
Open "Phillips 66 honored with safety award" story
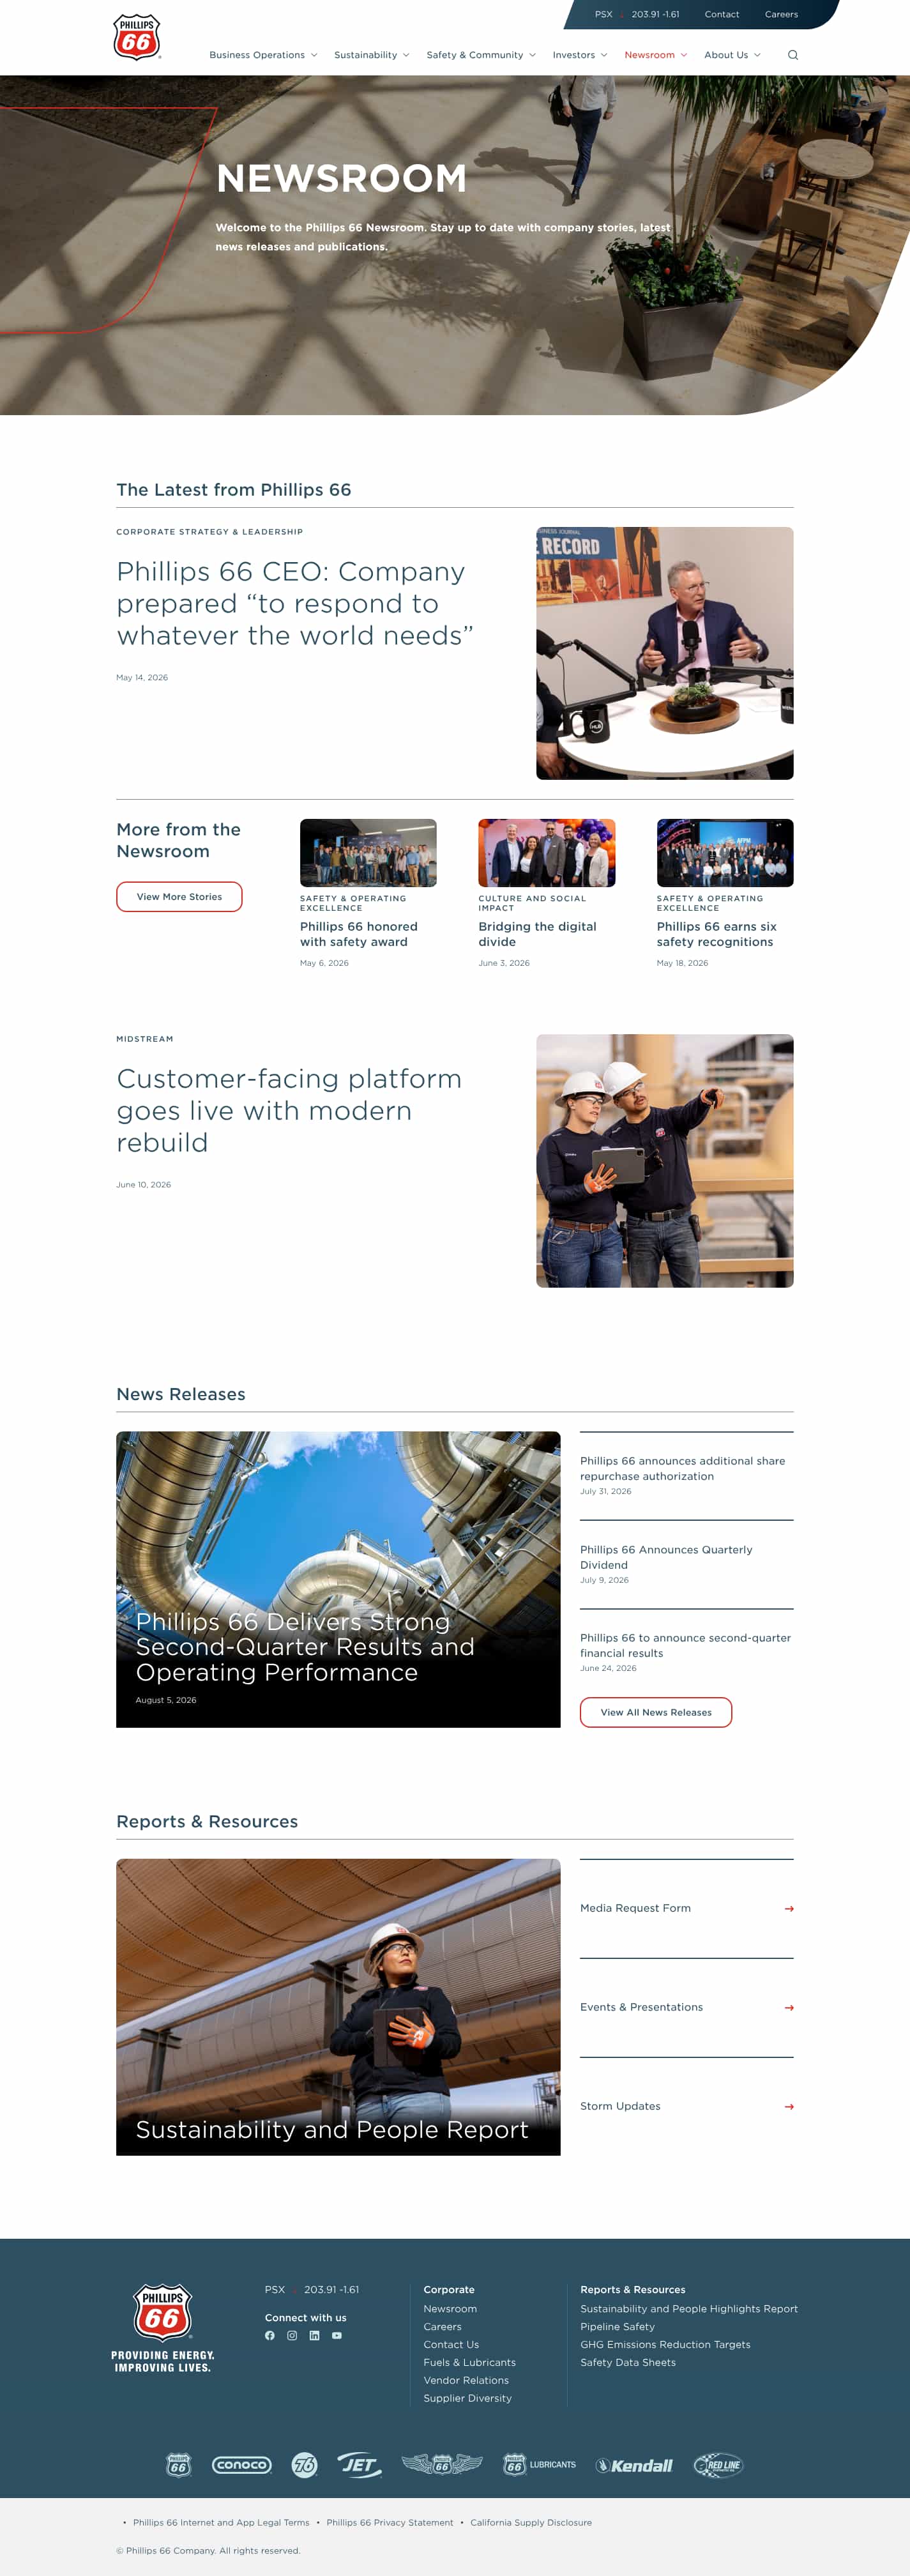pos(359,934)
